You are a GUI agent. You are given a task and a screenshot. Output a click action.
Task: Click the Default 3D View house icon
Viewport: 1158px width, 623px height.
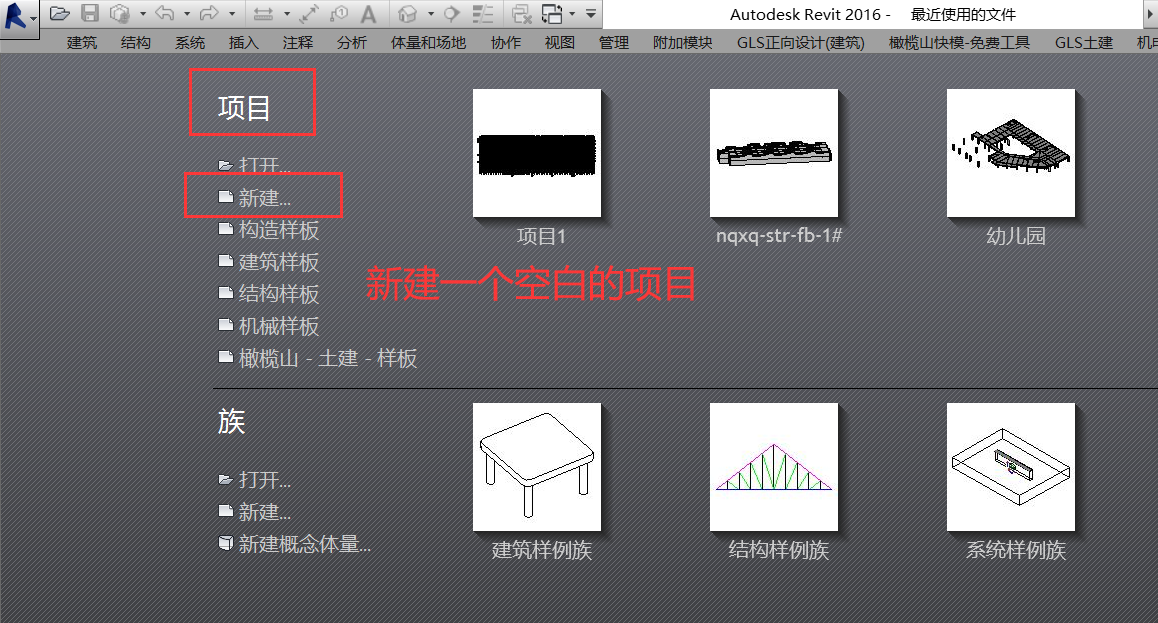click(x=407, y=13)
